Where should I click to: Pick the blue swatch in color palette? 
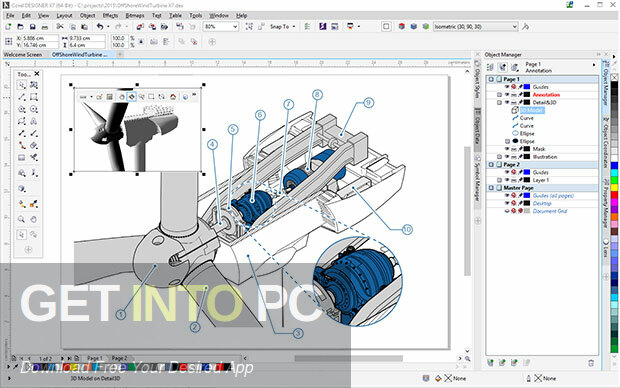(x=614, y=166)
